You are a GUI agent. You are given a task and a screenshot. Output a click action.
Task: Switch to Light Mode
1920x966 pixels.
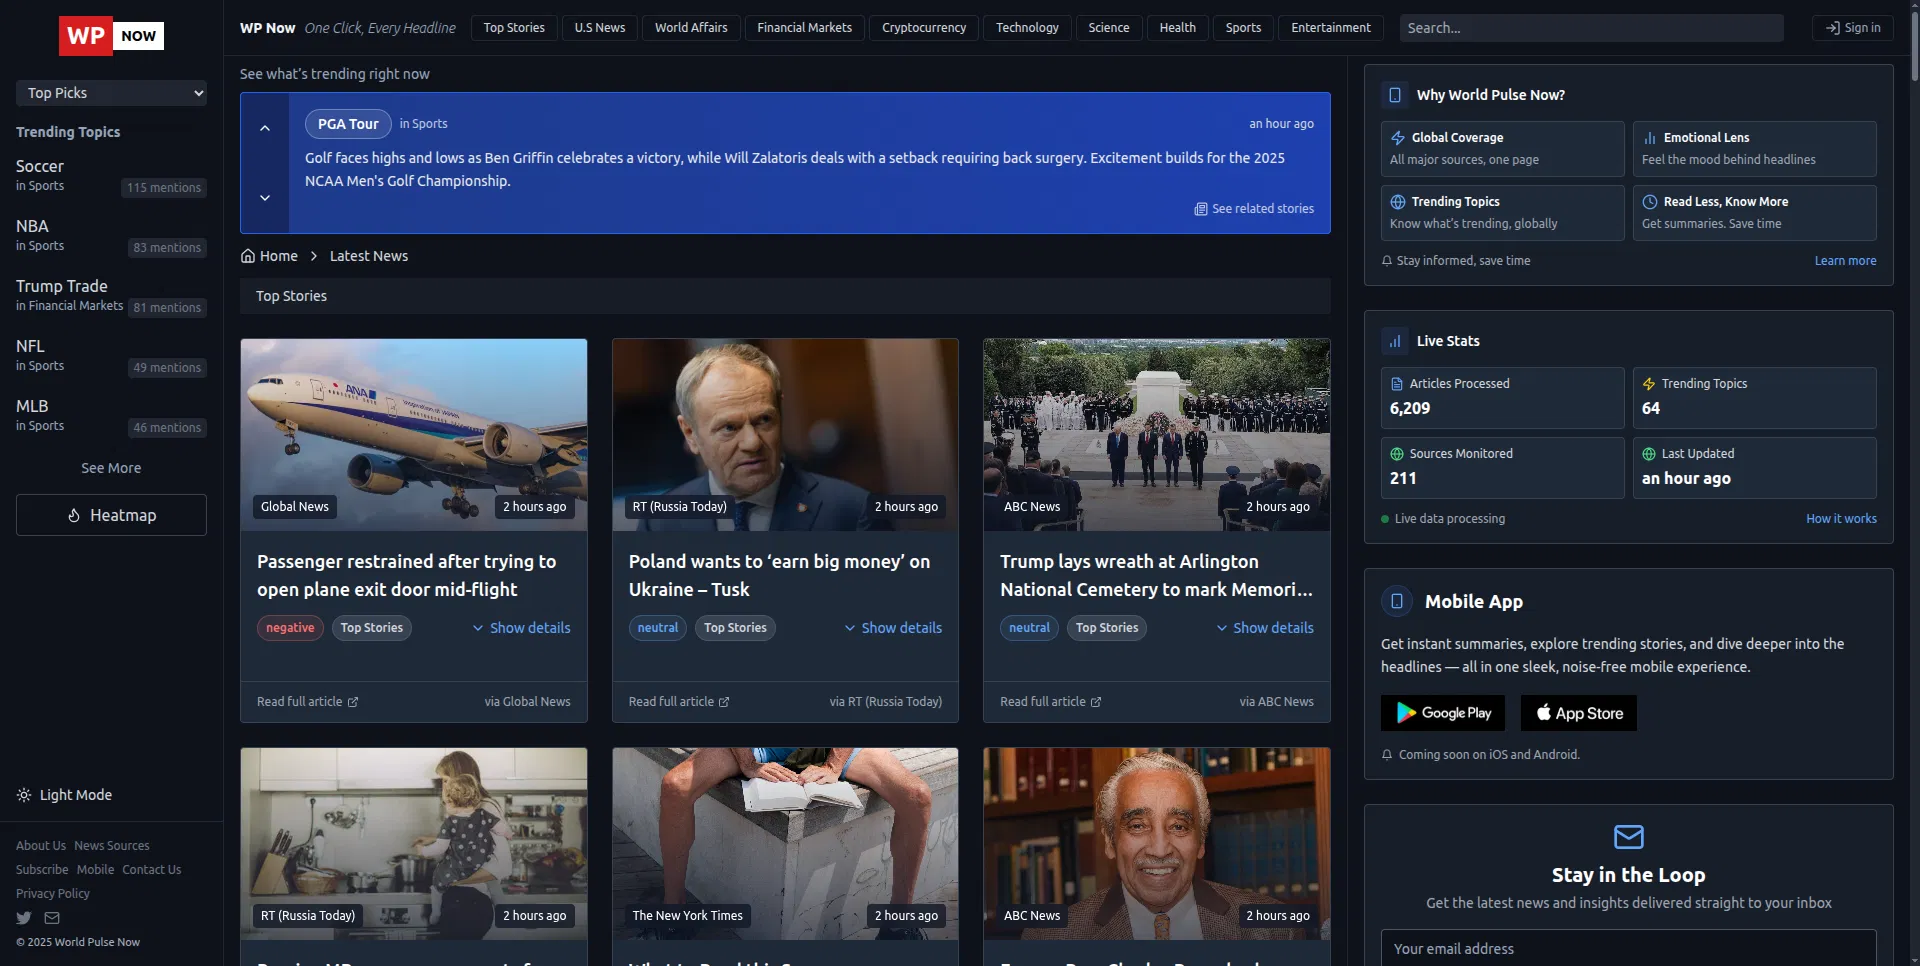[x=64, y=794]
